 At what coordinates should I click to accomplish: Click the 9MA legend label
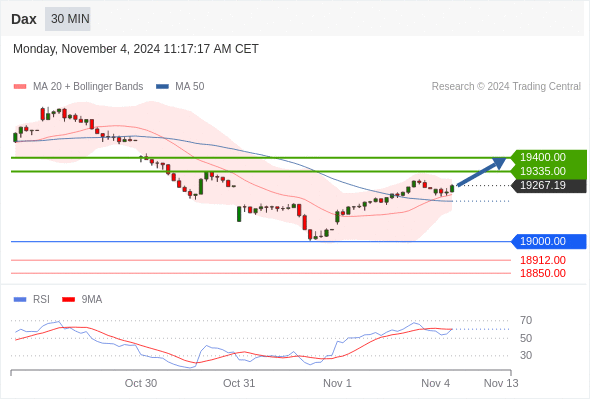pyautogui.click(x=92, y=300)
